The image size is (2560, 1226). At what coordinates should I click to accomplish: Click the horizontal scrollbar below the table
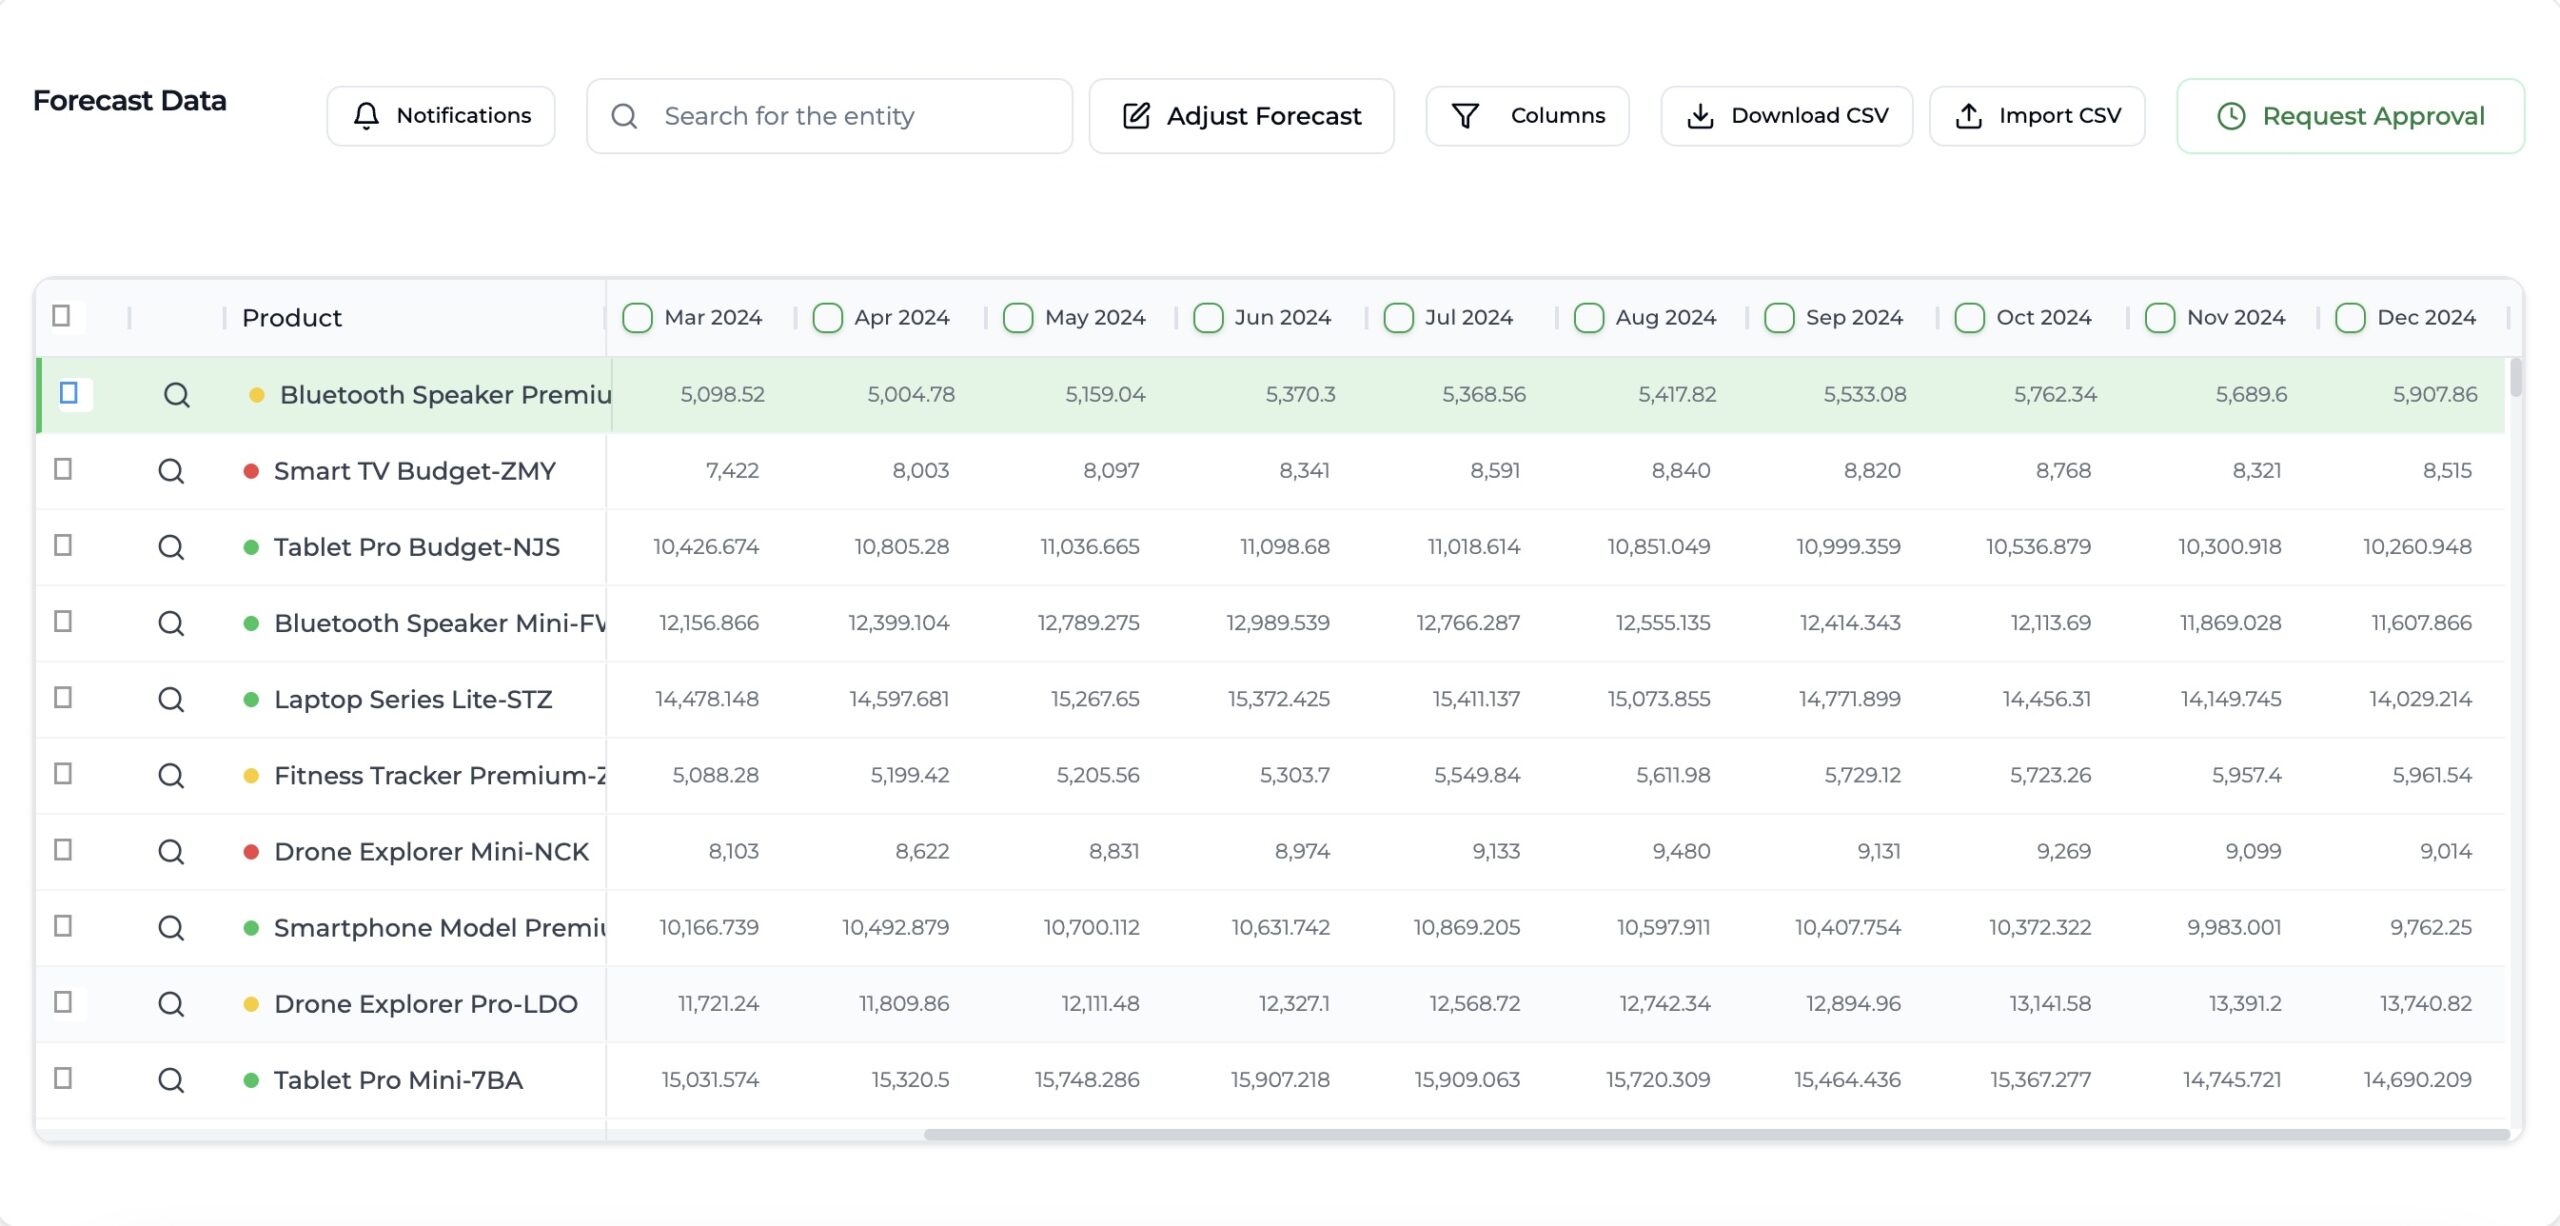[x=1715, y=1135]
